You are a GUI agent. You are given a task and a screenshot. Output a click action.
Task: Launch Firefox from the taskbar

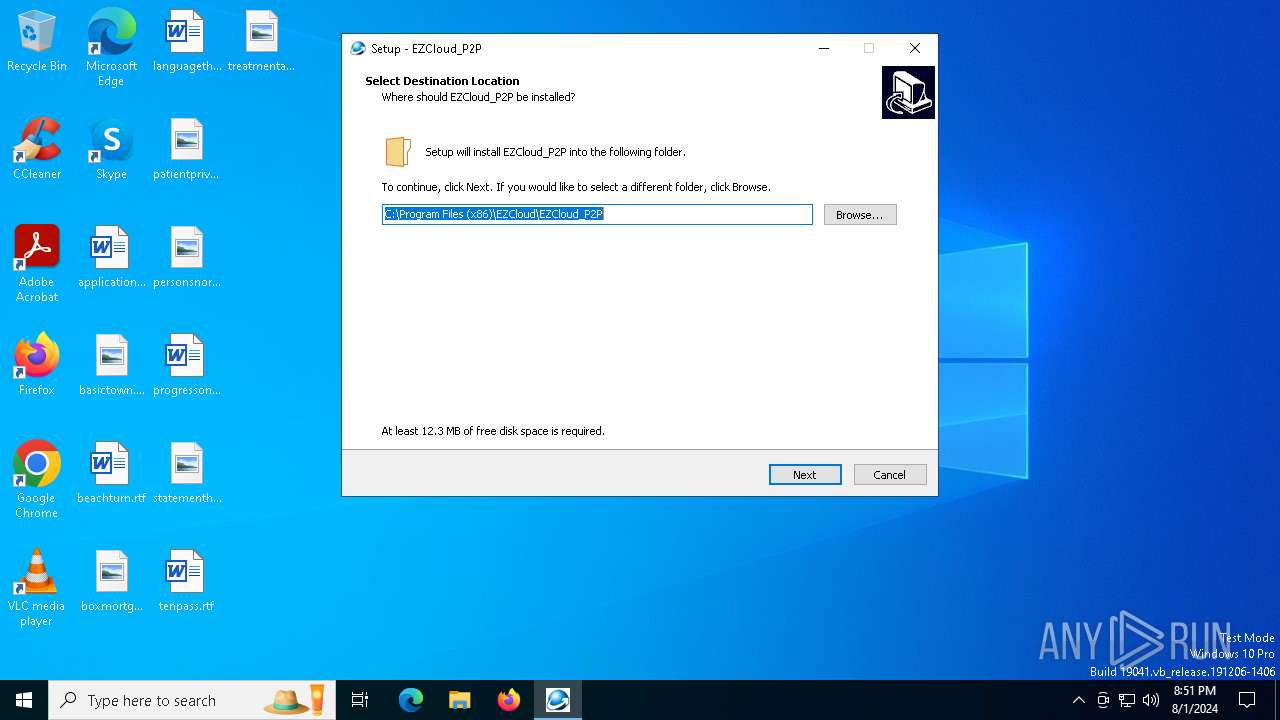click(509, 700)
